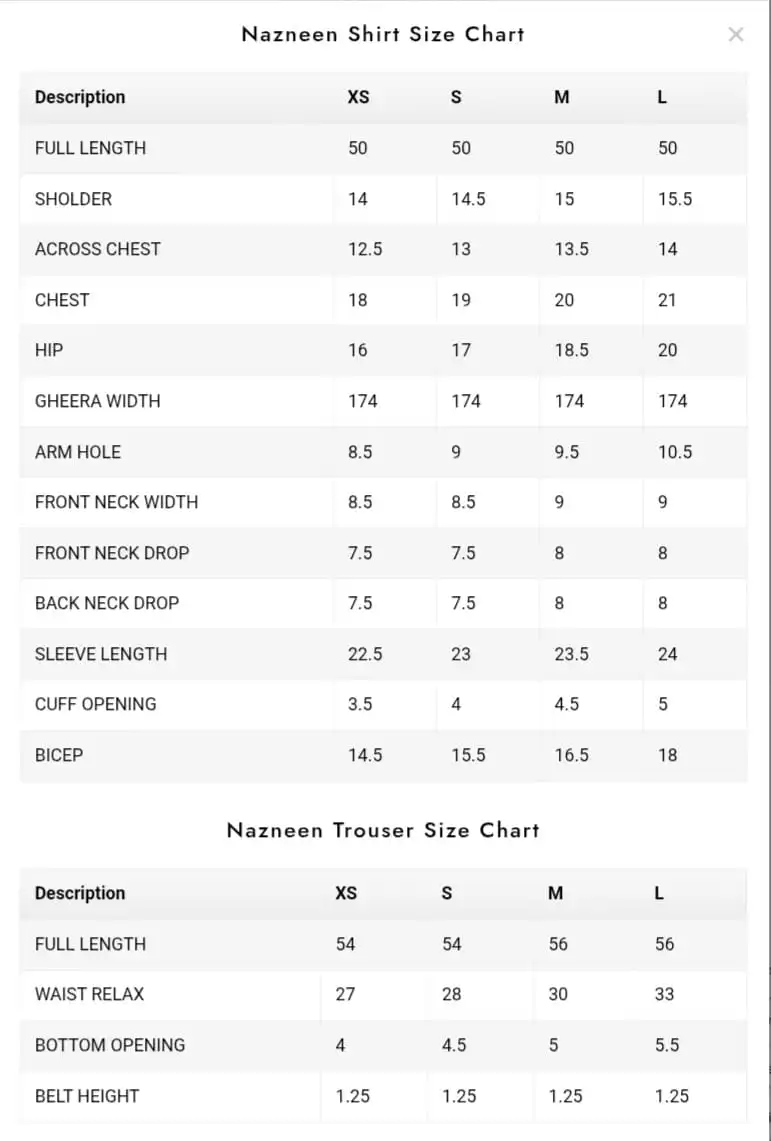
Task: Close the size chart popup
Action: click(x=736, y=35)
